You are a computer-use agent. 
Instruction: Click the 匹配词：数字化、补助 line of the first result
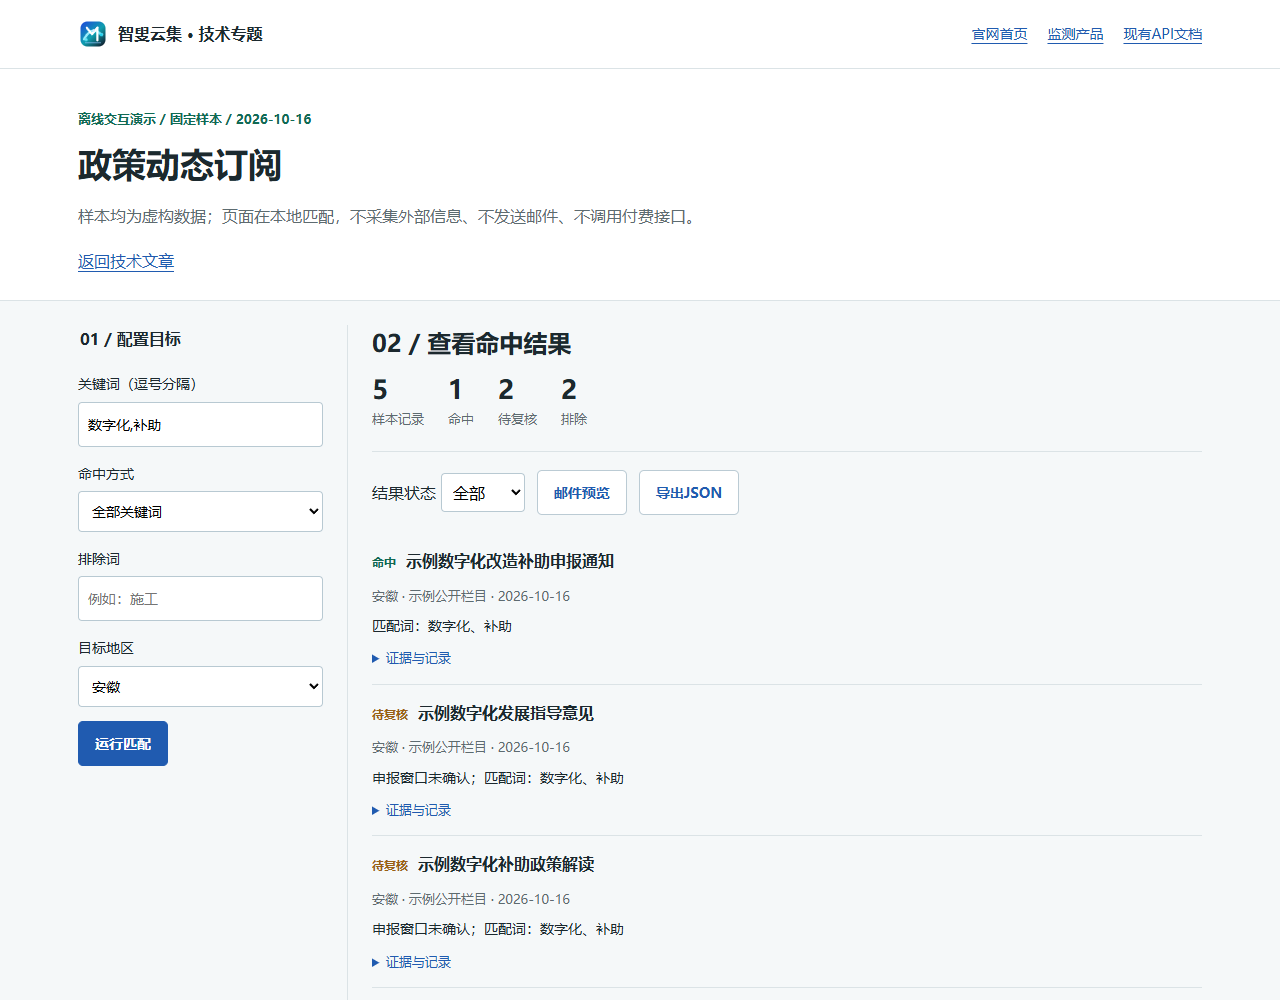(442, 626)
